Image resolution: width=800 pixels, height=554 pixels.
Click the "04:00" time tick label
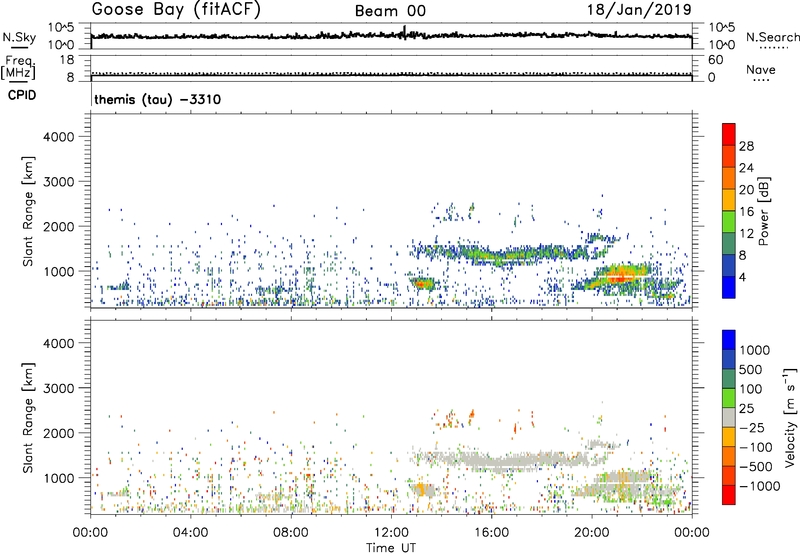(x=190, y=533)
